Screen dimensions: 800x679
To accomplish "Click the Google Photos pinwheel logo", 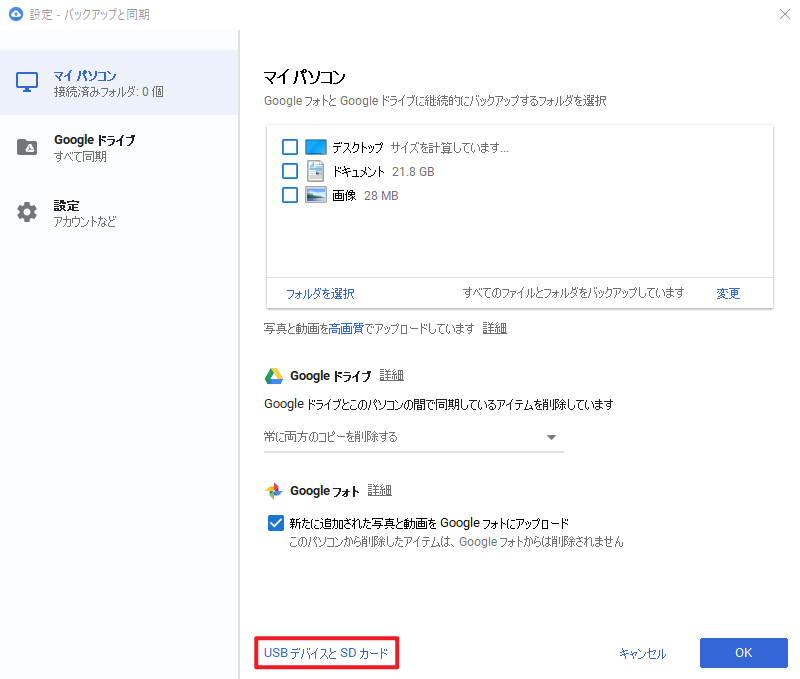I will (x=274, y=491).
